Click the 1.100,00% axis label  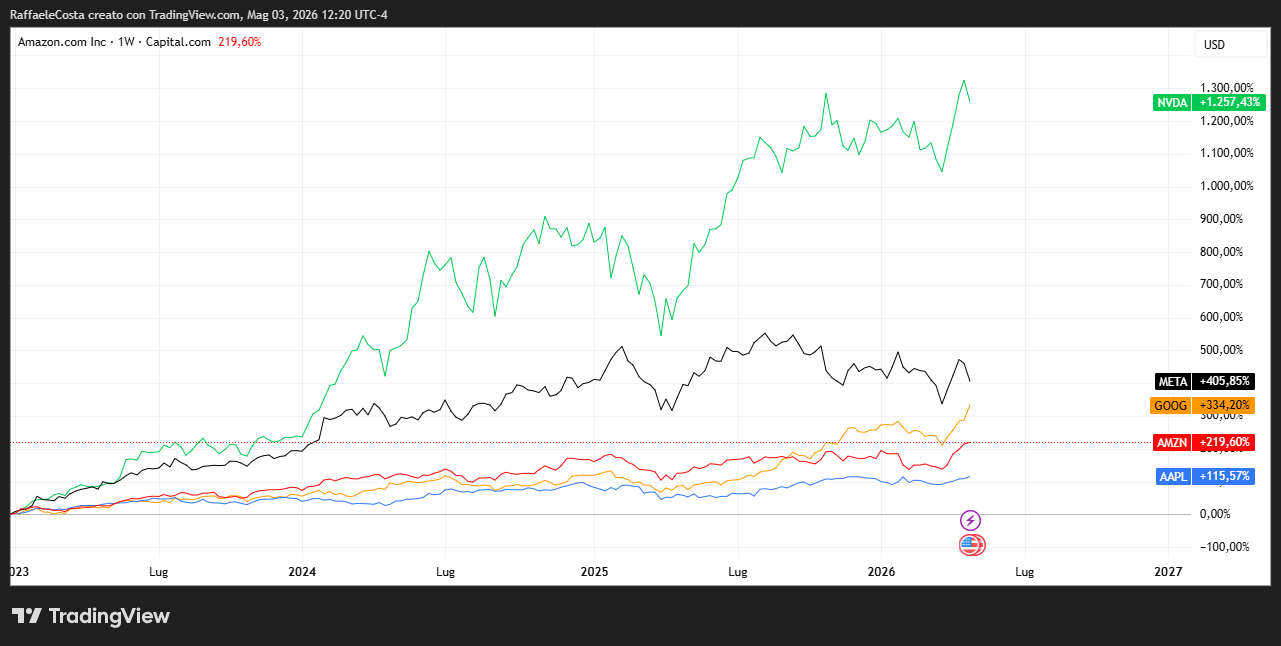click(1225, 153)
